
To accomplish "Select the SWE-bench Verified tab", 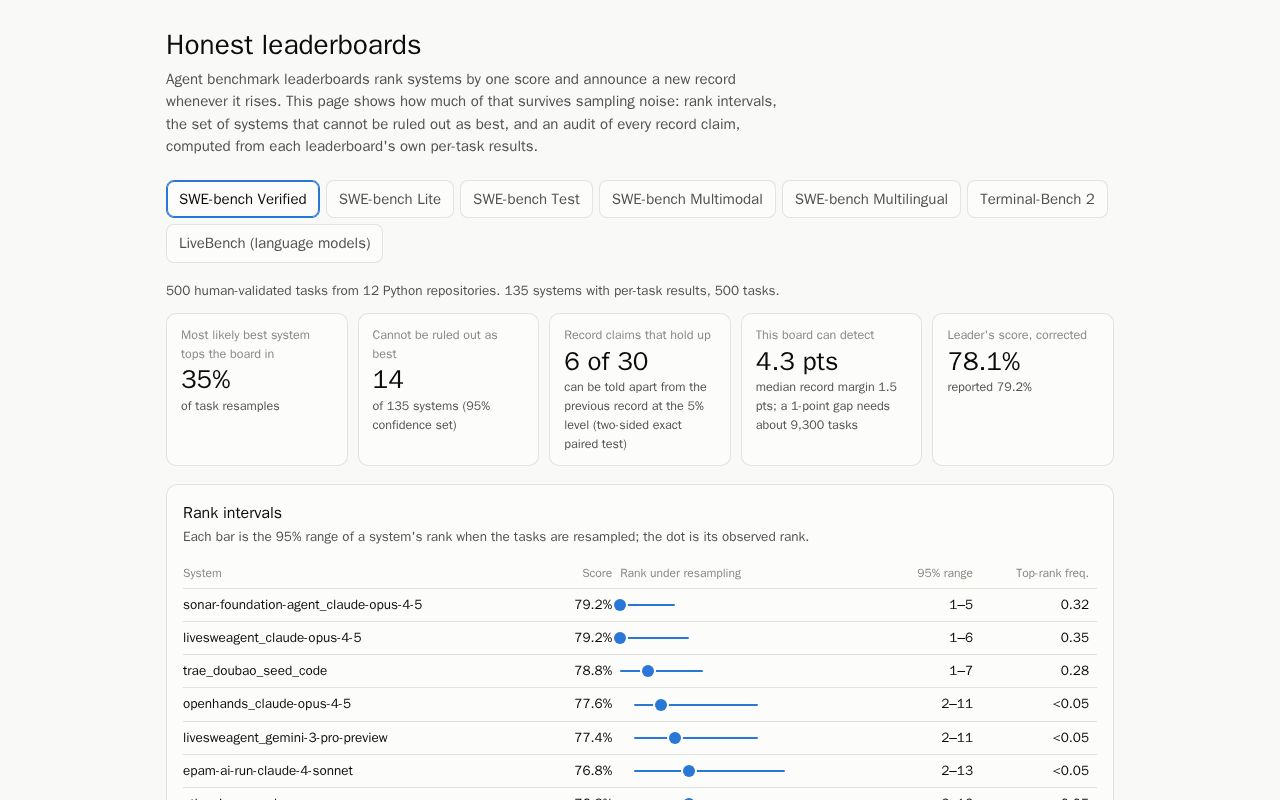I will [243, 199].
